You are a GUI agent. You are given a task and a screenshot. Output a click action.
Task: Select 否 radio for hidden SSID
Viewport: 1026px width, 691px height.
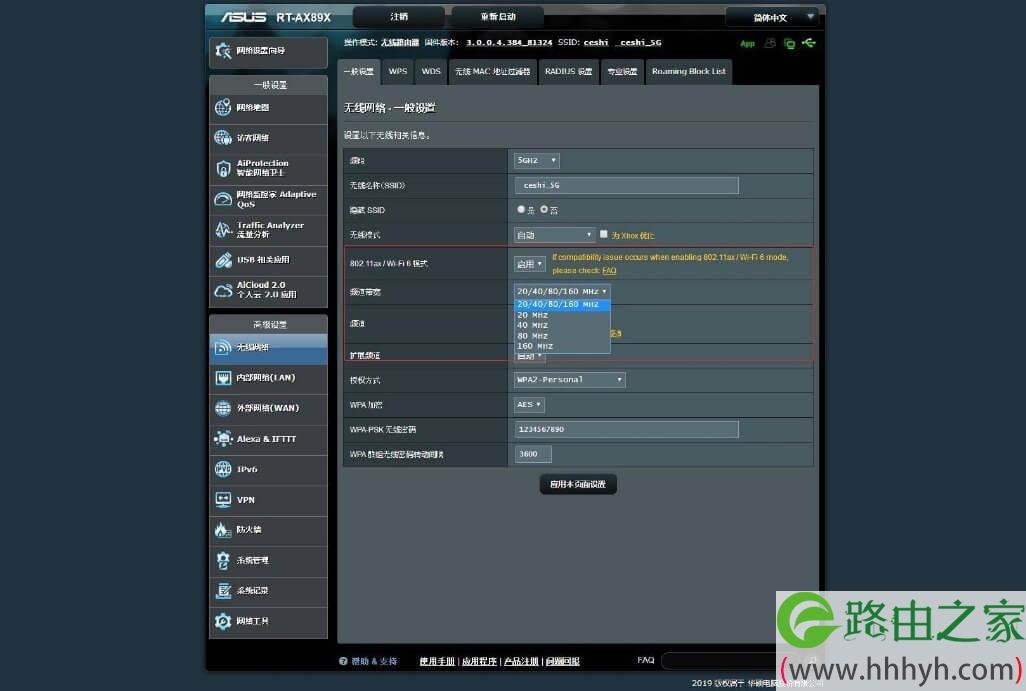click(544, 209)
